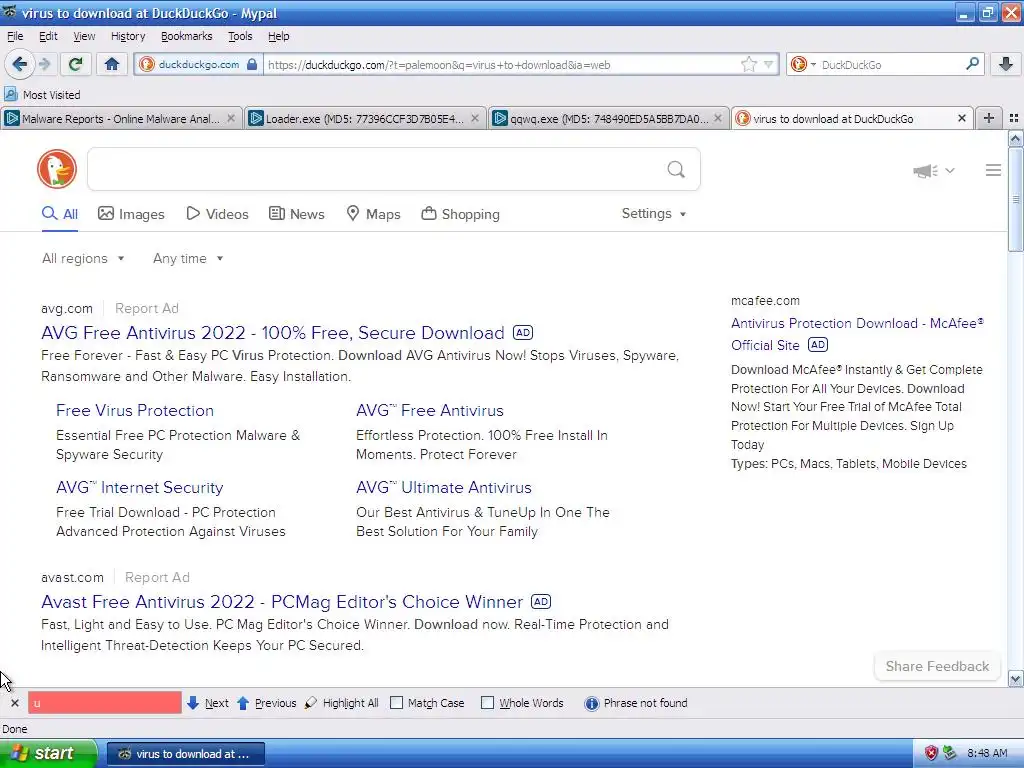Click the search bar magnifier icon
The height and width of the screenshot is (768, 1024).
tap(972, 64)
